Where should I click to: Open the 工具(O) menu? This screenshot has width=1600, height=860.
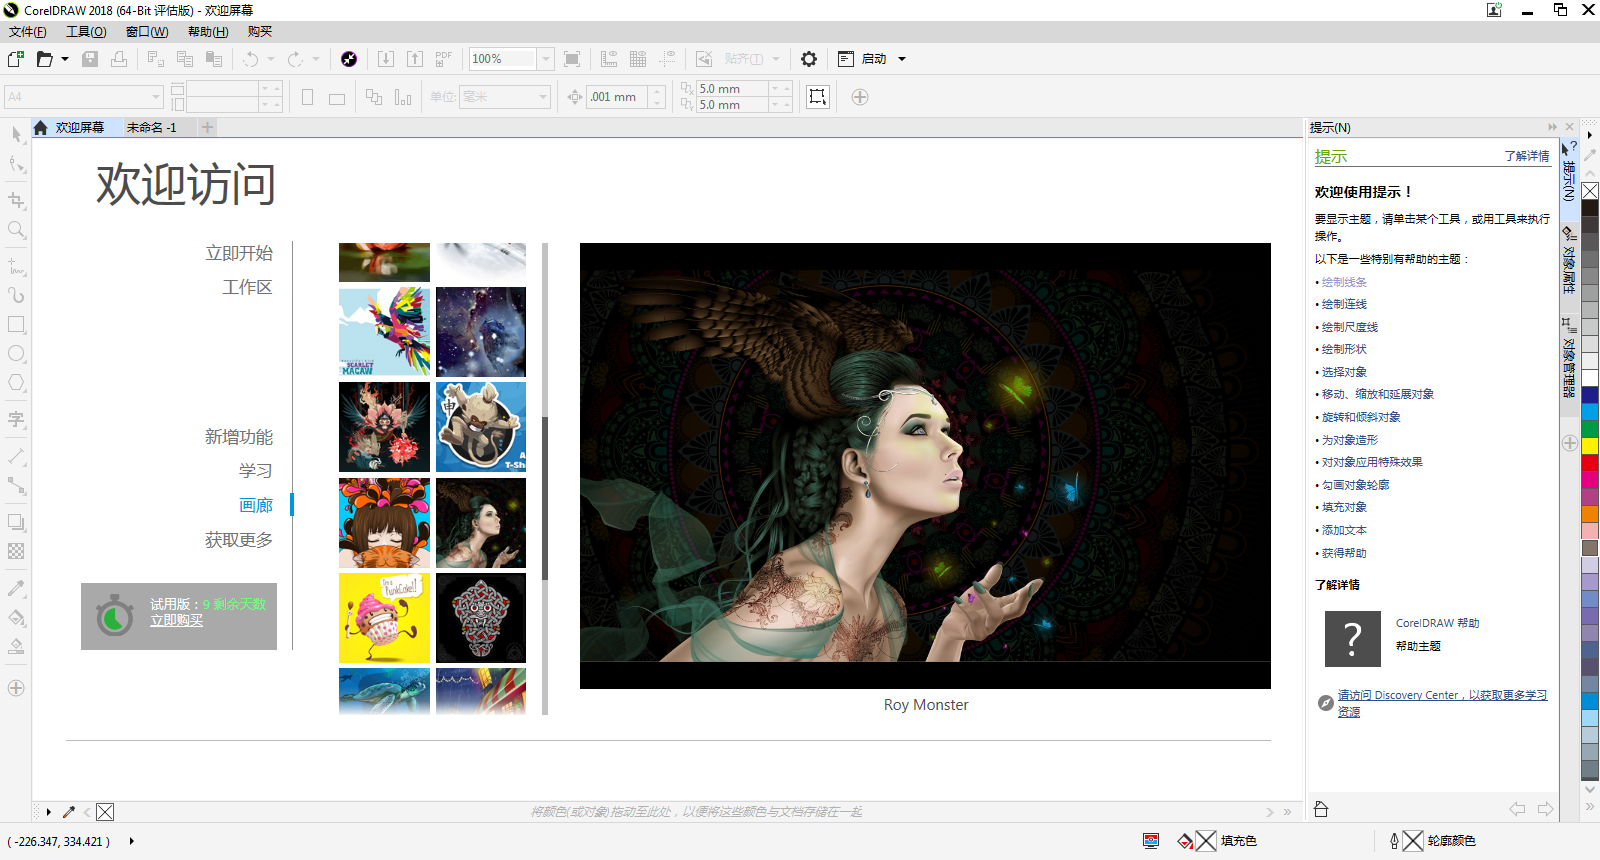click(86, 32)
